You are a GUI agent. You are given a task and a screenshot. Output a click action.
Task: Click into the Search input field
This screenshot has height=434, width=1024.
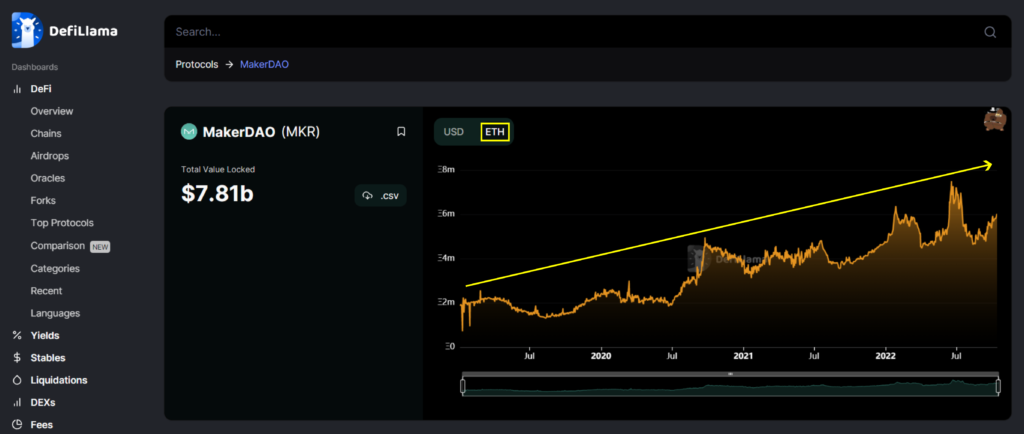[x=570, y=32]
